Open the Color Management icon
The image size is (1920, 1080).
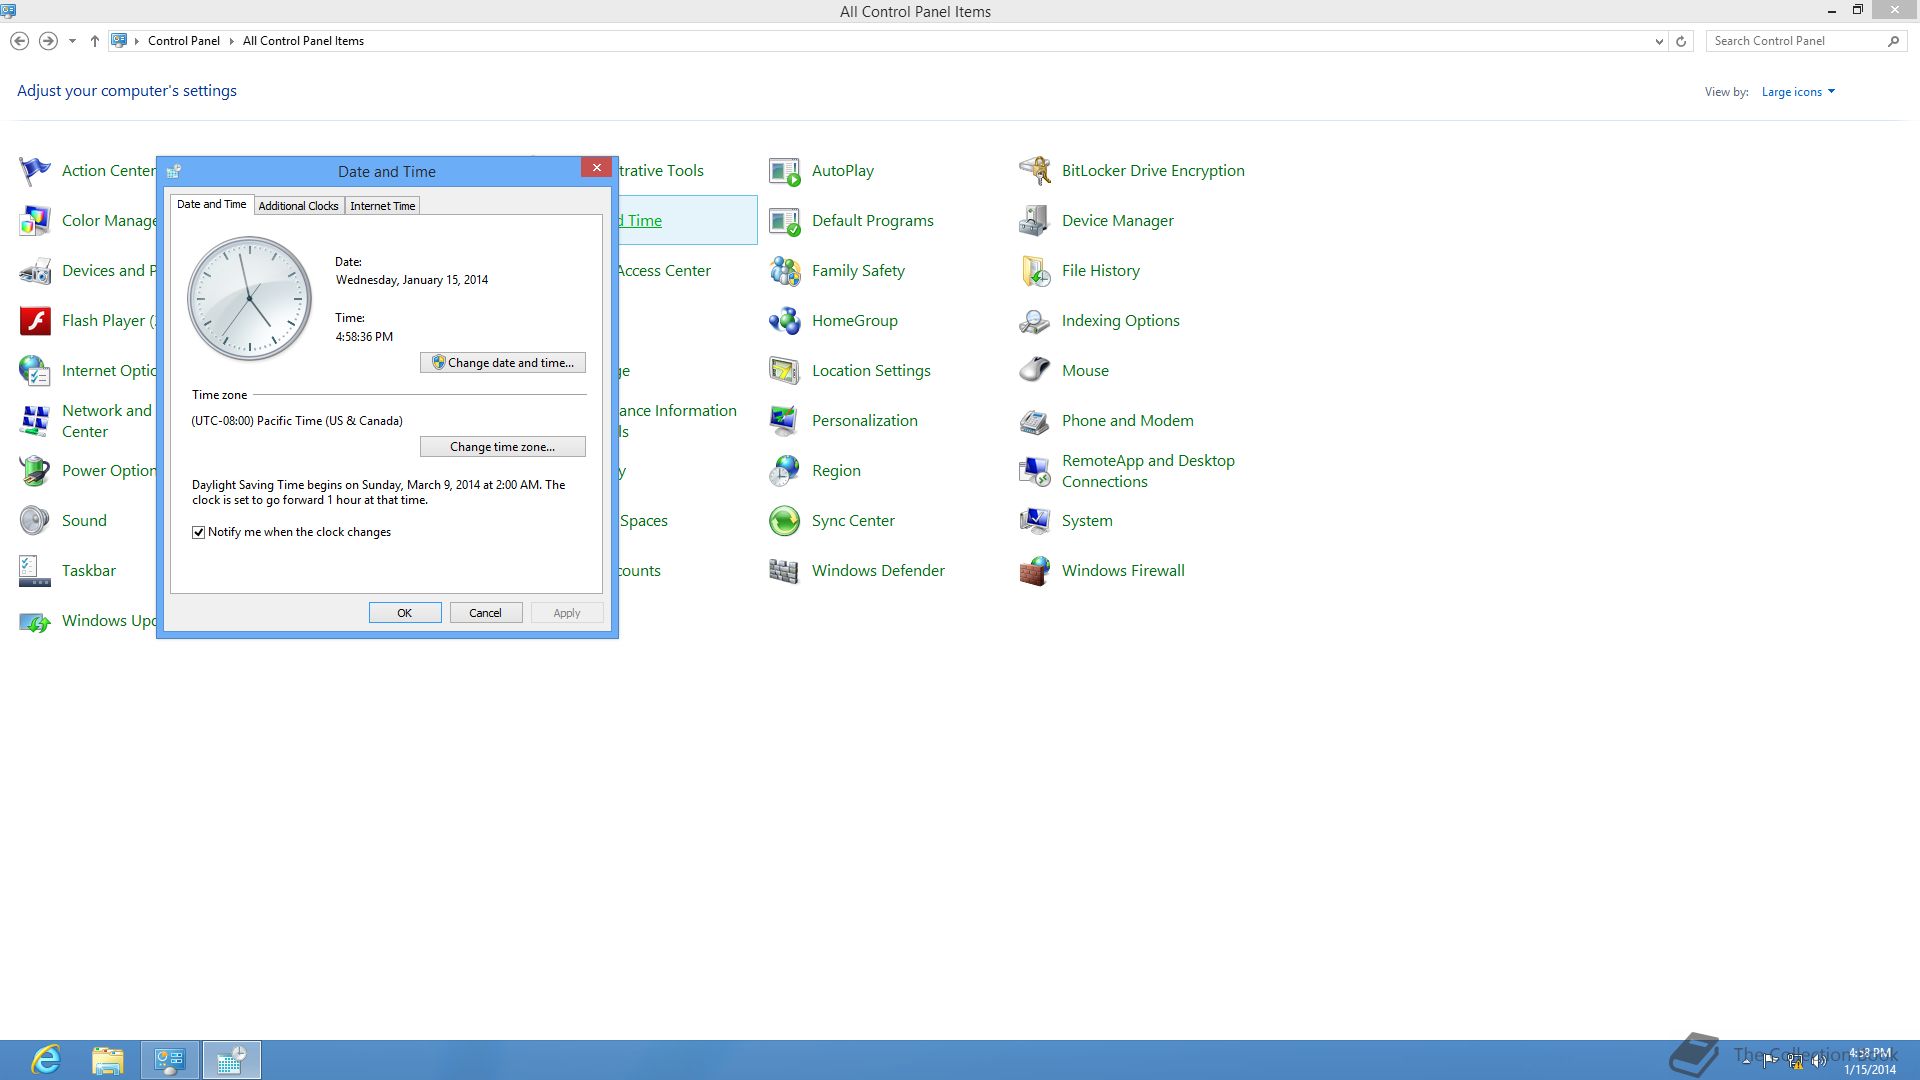point(35,221)
